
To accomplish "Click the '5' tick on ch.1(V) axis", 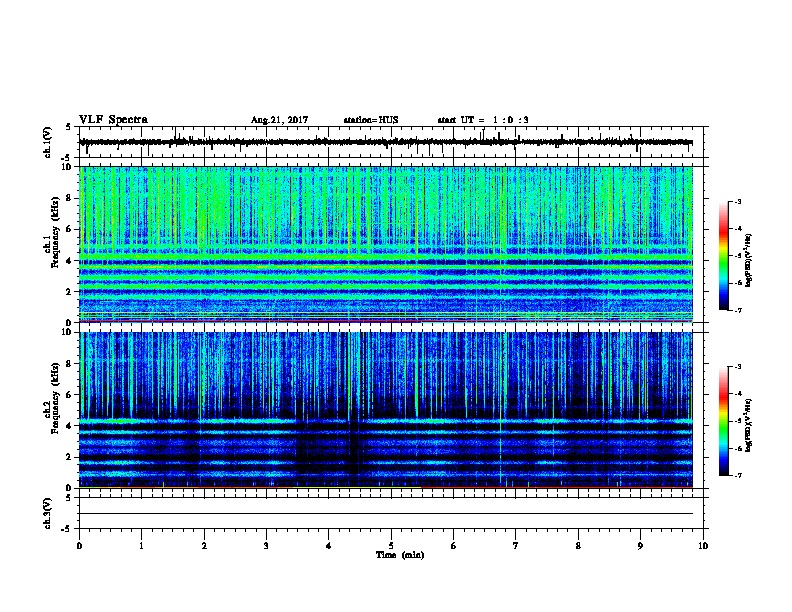I will point(69,127).
